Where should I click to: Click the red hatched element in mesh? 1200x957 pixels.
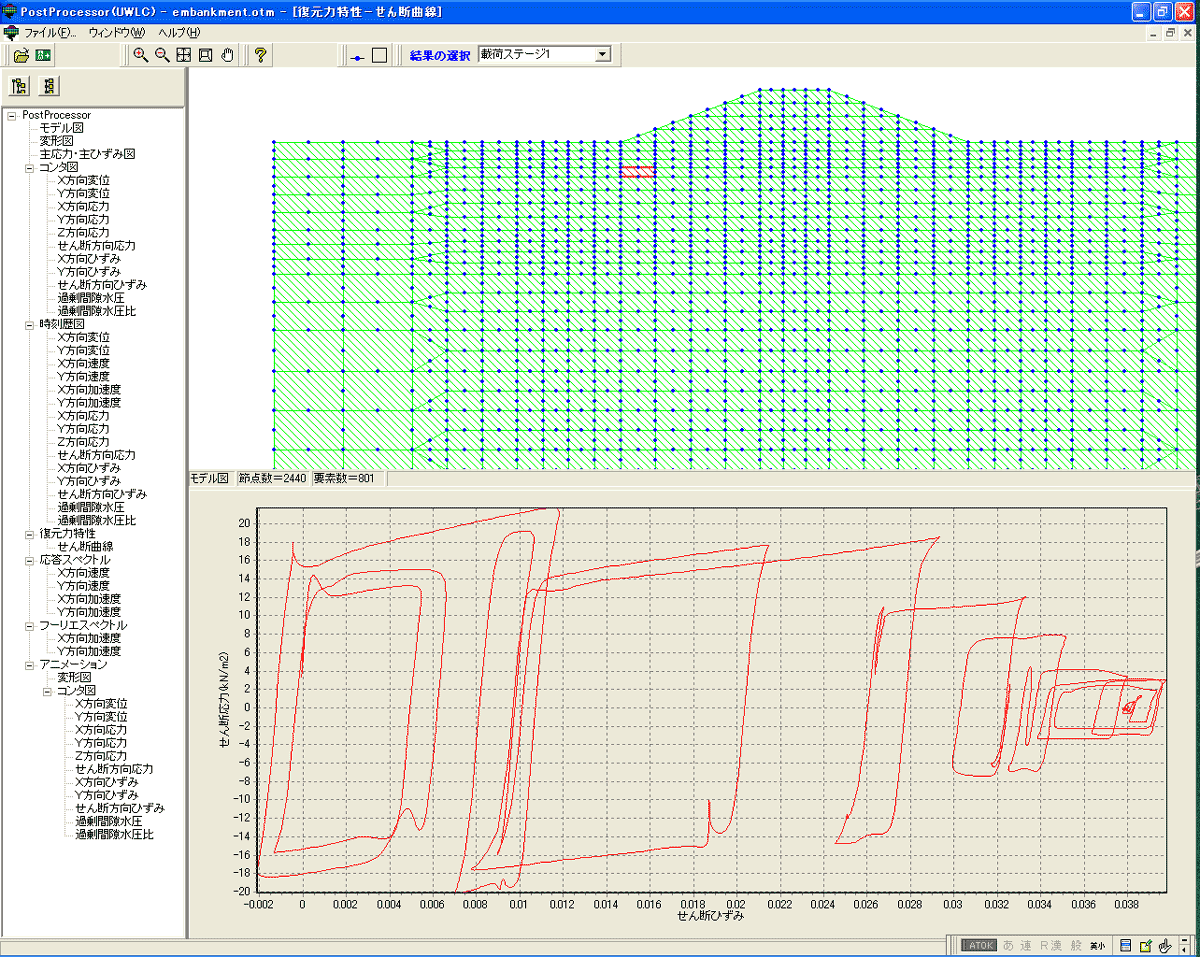(637, 172)
